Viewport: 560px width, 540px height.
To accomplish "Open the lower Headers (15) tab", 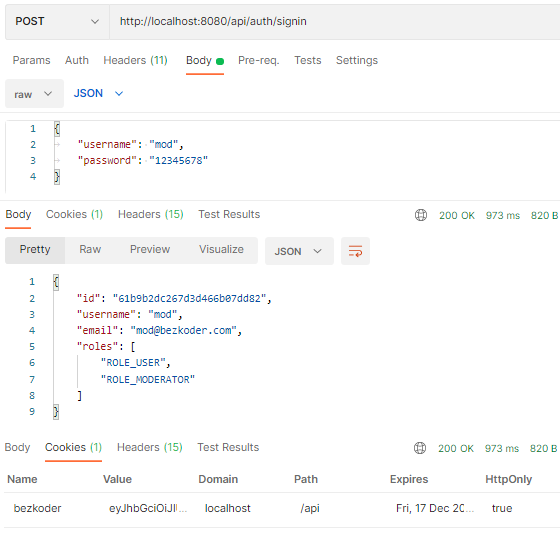I will click(x=150, y=448).
